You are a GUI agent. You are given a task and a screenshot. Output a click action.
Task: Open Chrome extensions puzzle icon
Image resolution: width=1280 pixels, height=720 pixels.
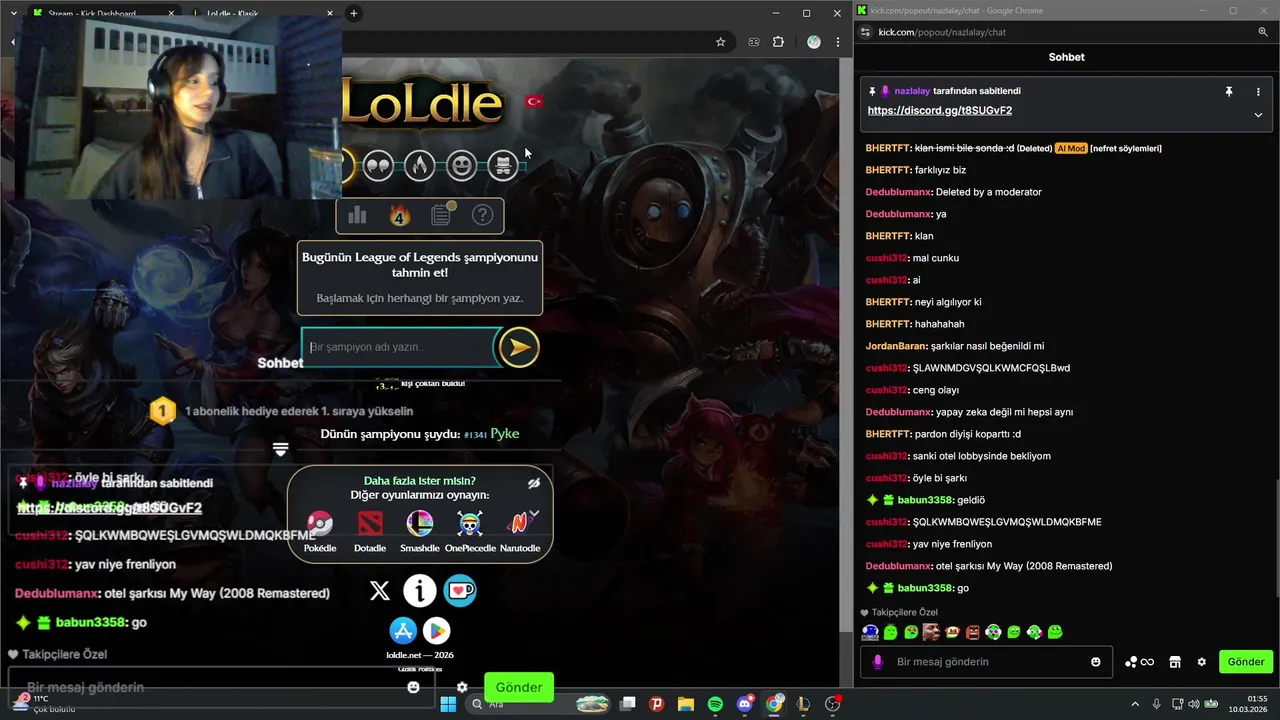click(x=779, y=42)
